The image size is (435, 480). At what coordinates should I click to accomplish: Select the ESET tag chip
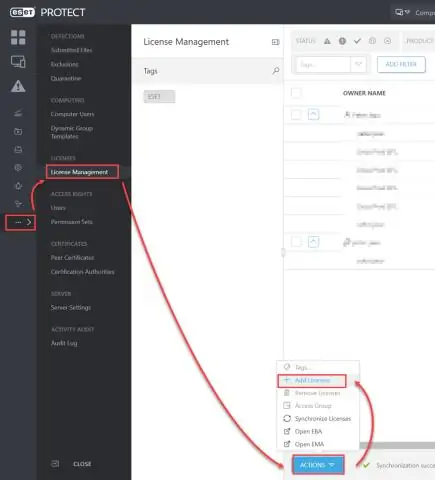[159, 97]
